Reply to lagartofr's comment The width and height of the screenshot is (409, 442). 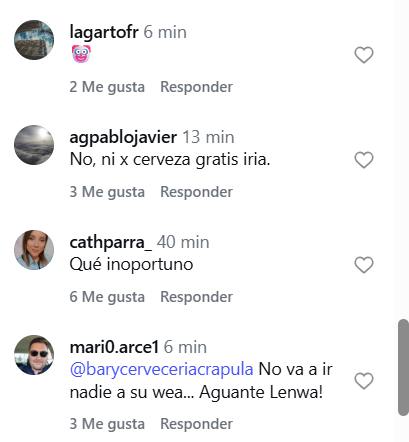[x=196, y=87]
